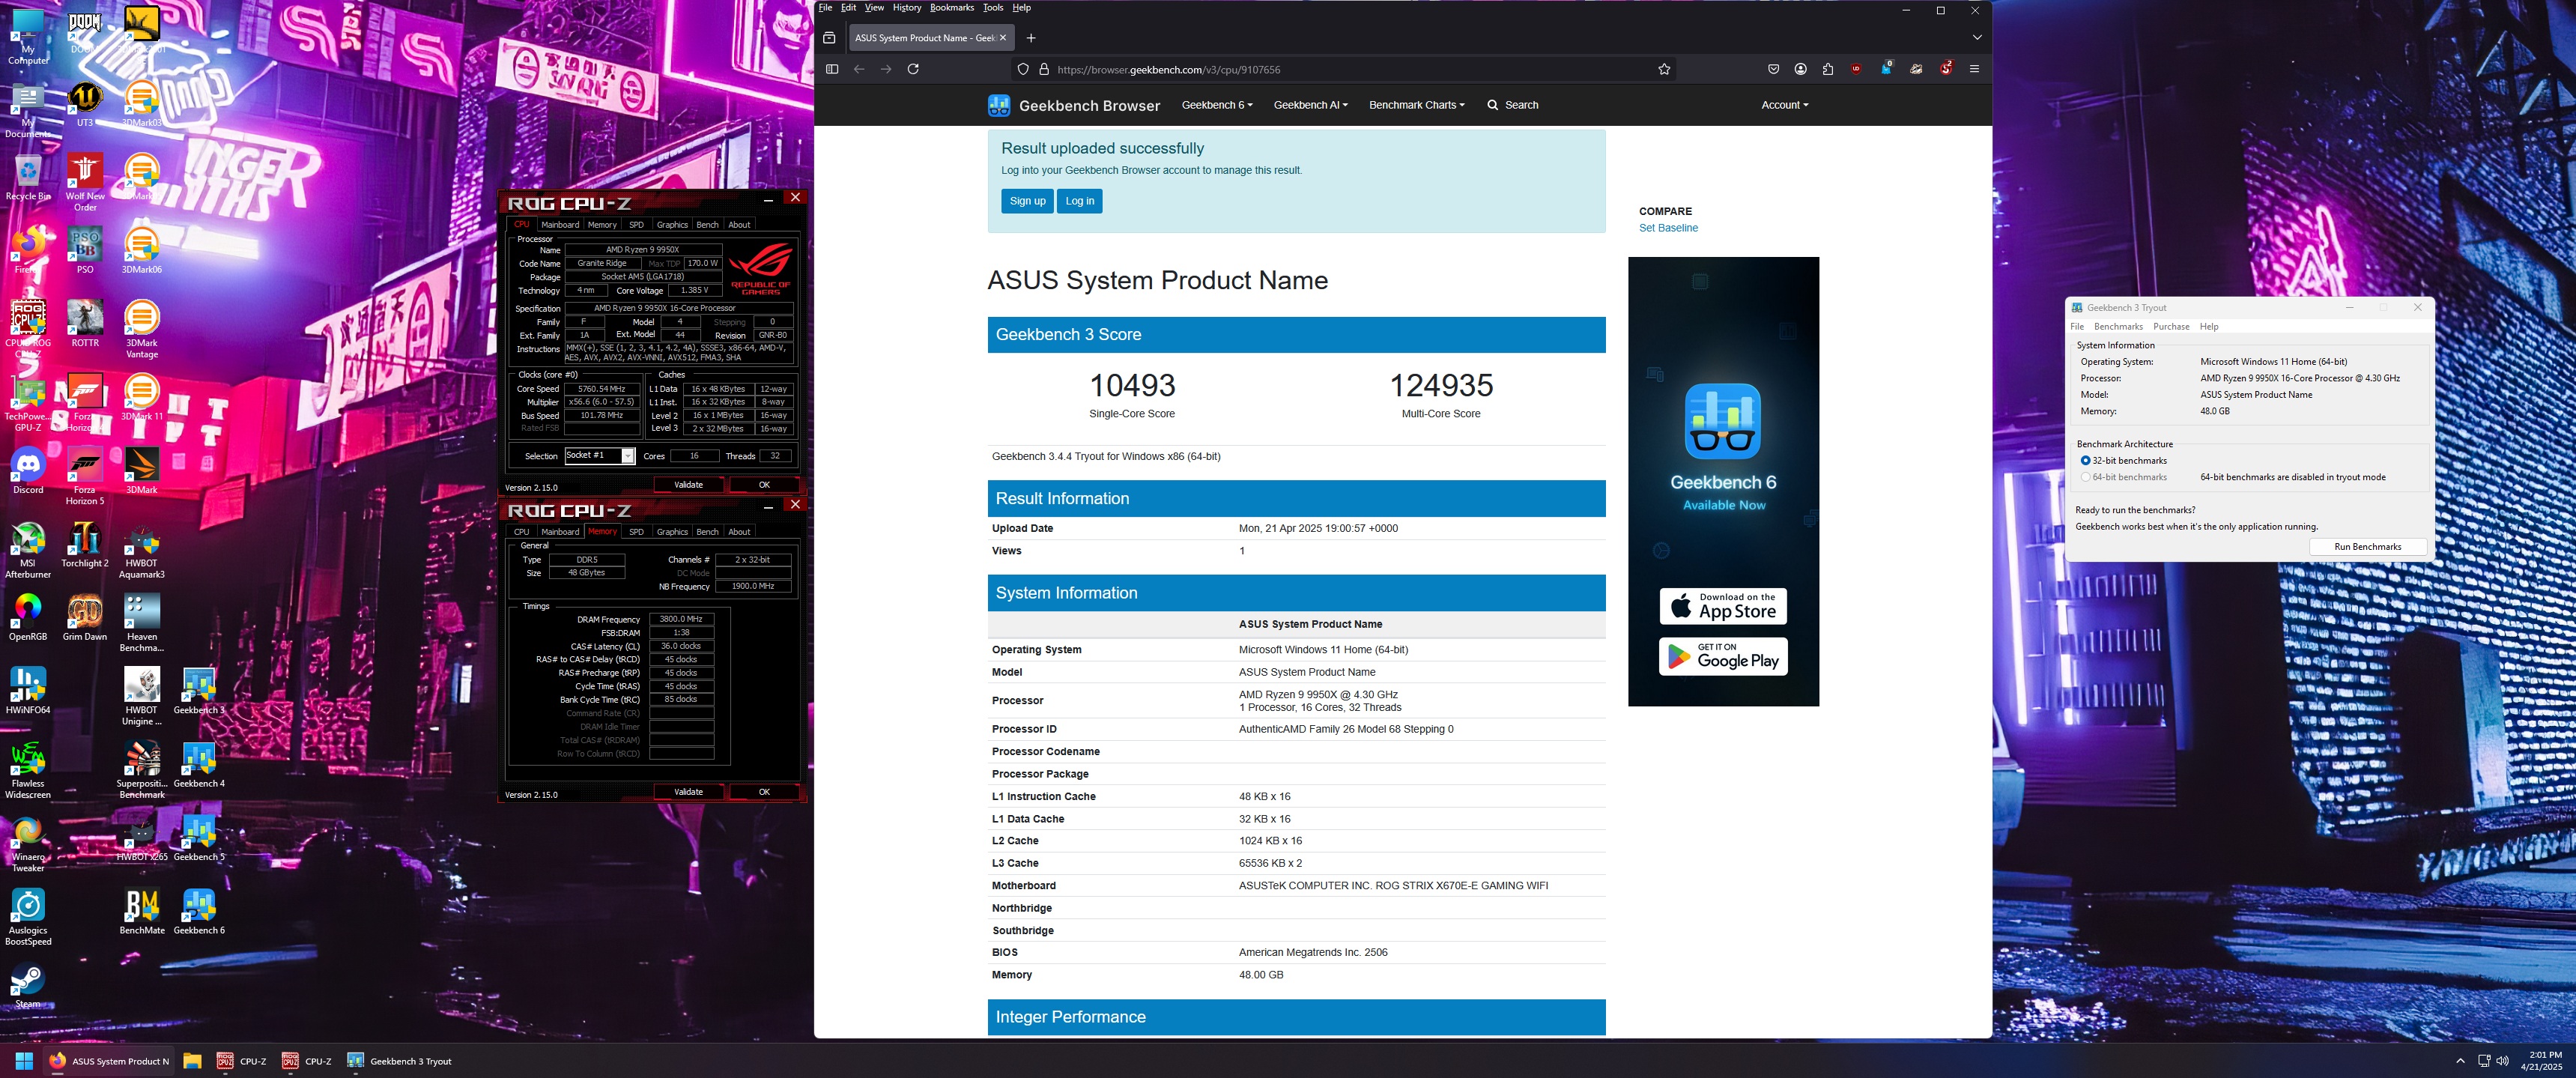Open the Firefox account icon
Image resolution: width=2576 pixels, height=1078 pixels.
tap(1800, 69)
